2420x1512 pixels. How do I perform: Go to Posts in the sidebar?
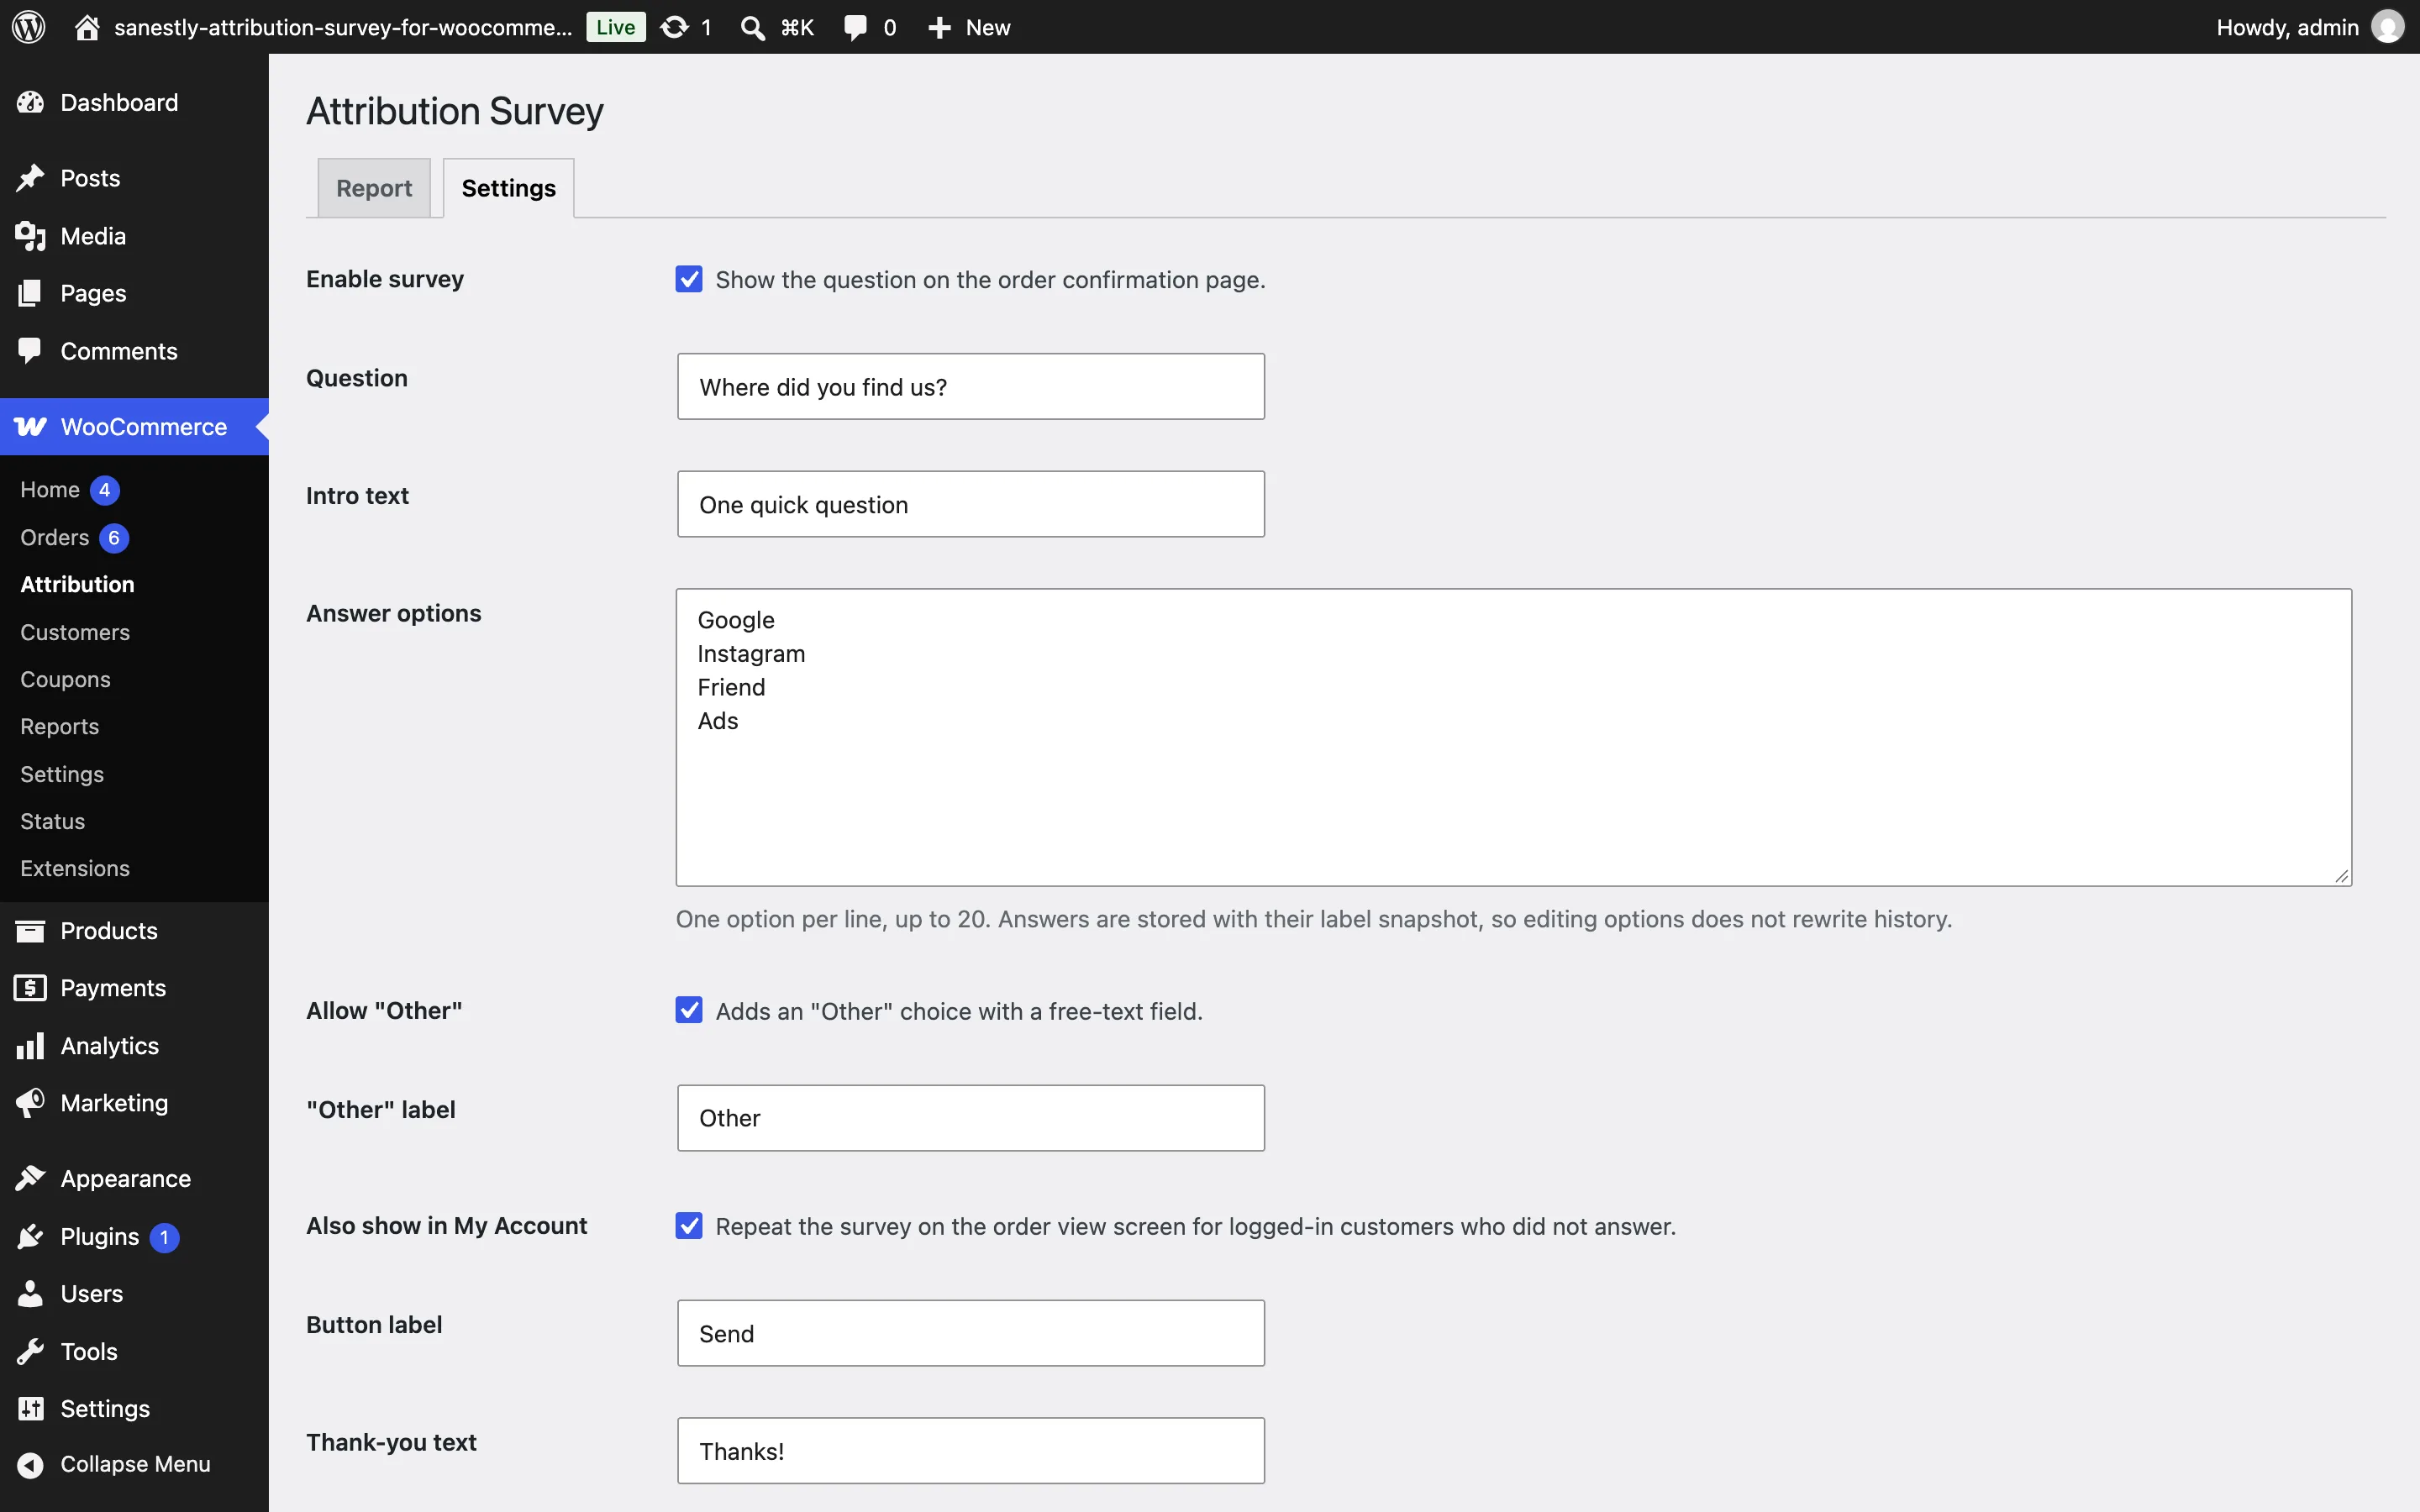click(x=134, y=178)
